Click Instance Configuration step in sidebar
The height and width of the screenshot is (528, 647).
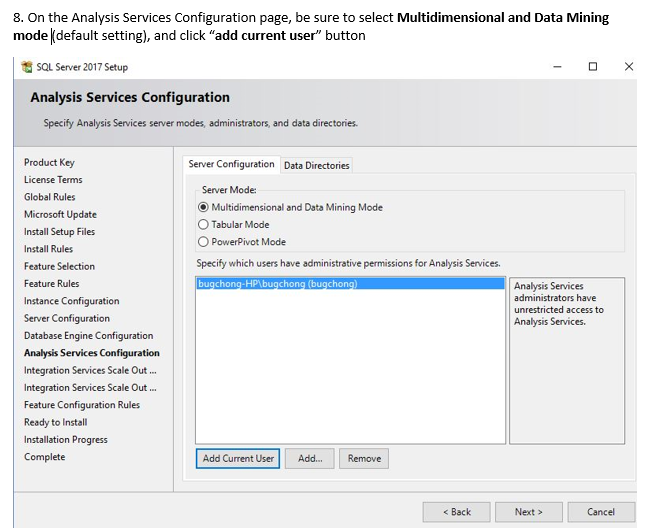point(71,301)
